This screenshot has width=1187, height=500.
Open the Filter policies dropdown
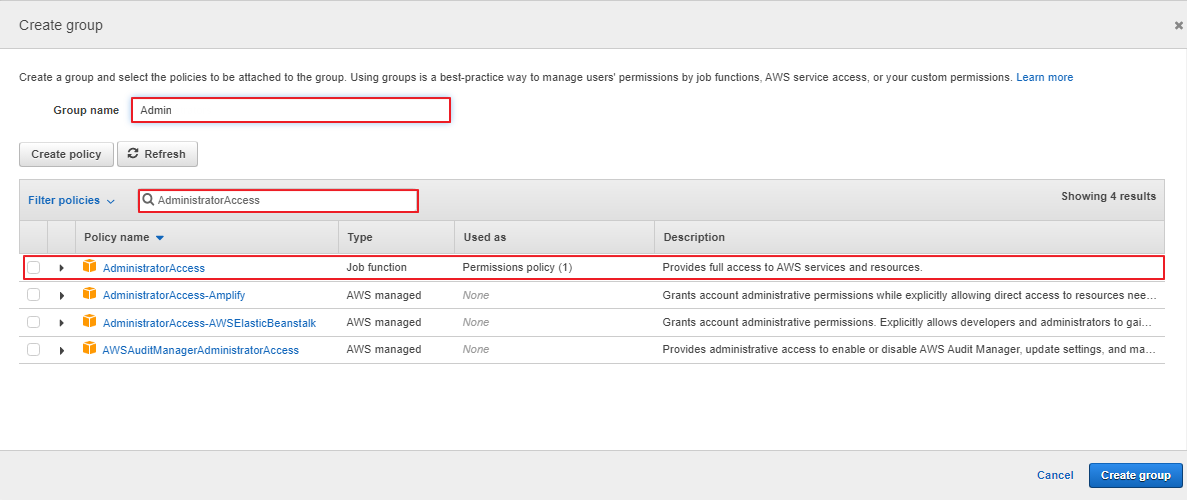pyautogui.click(x=71, y=201)
